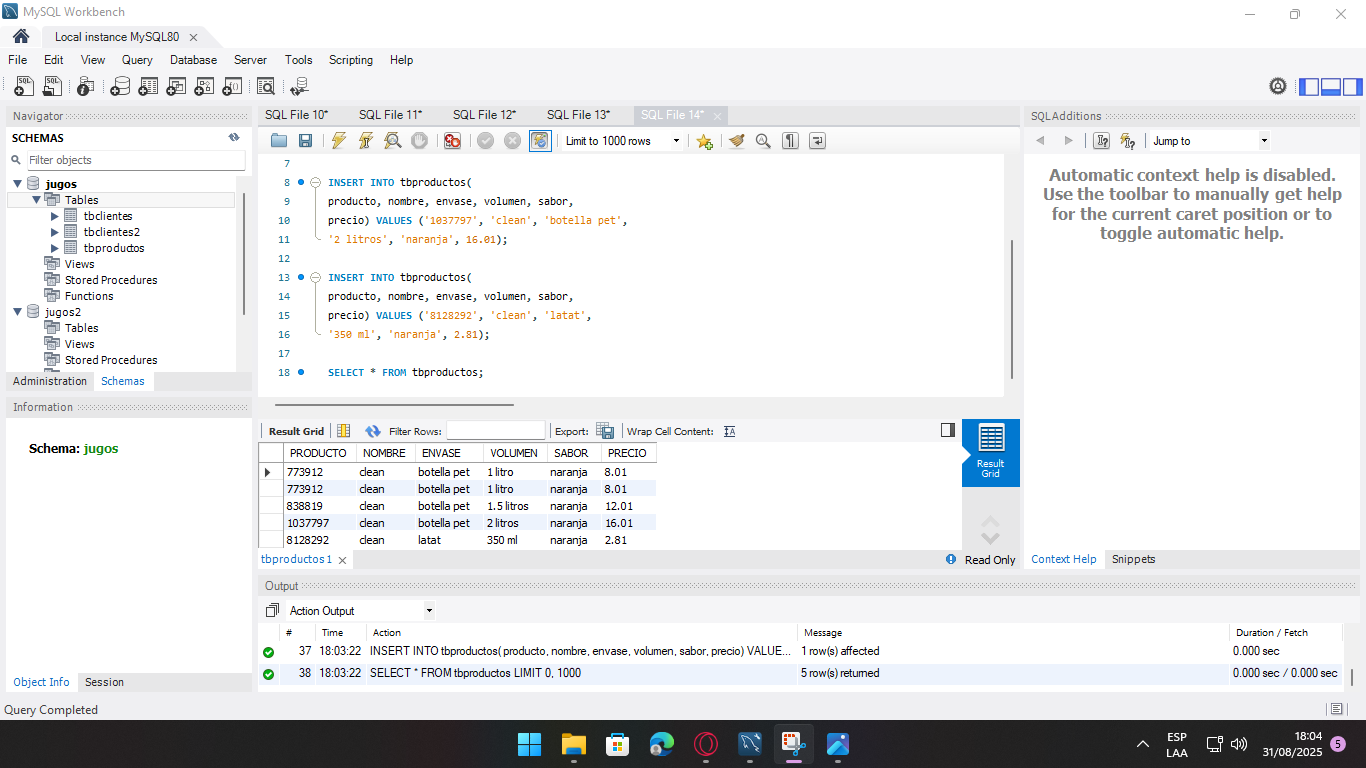Search table data icon in main toolbar
The image size is (1366, 768).
click(x=266, y=87)
